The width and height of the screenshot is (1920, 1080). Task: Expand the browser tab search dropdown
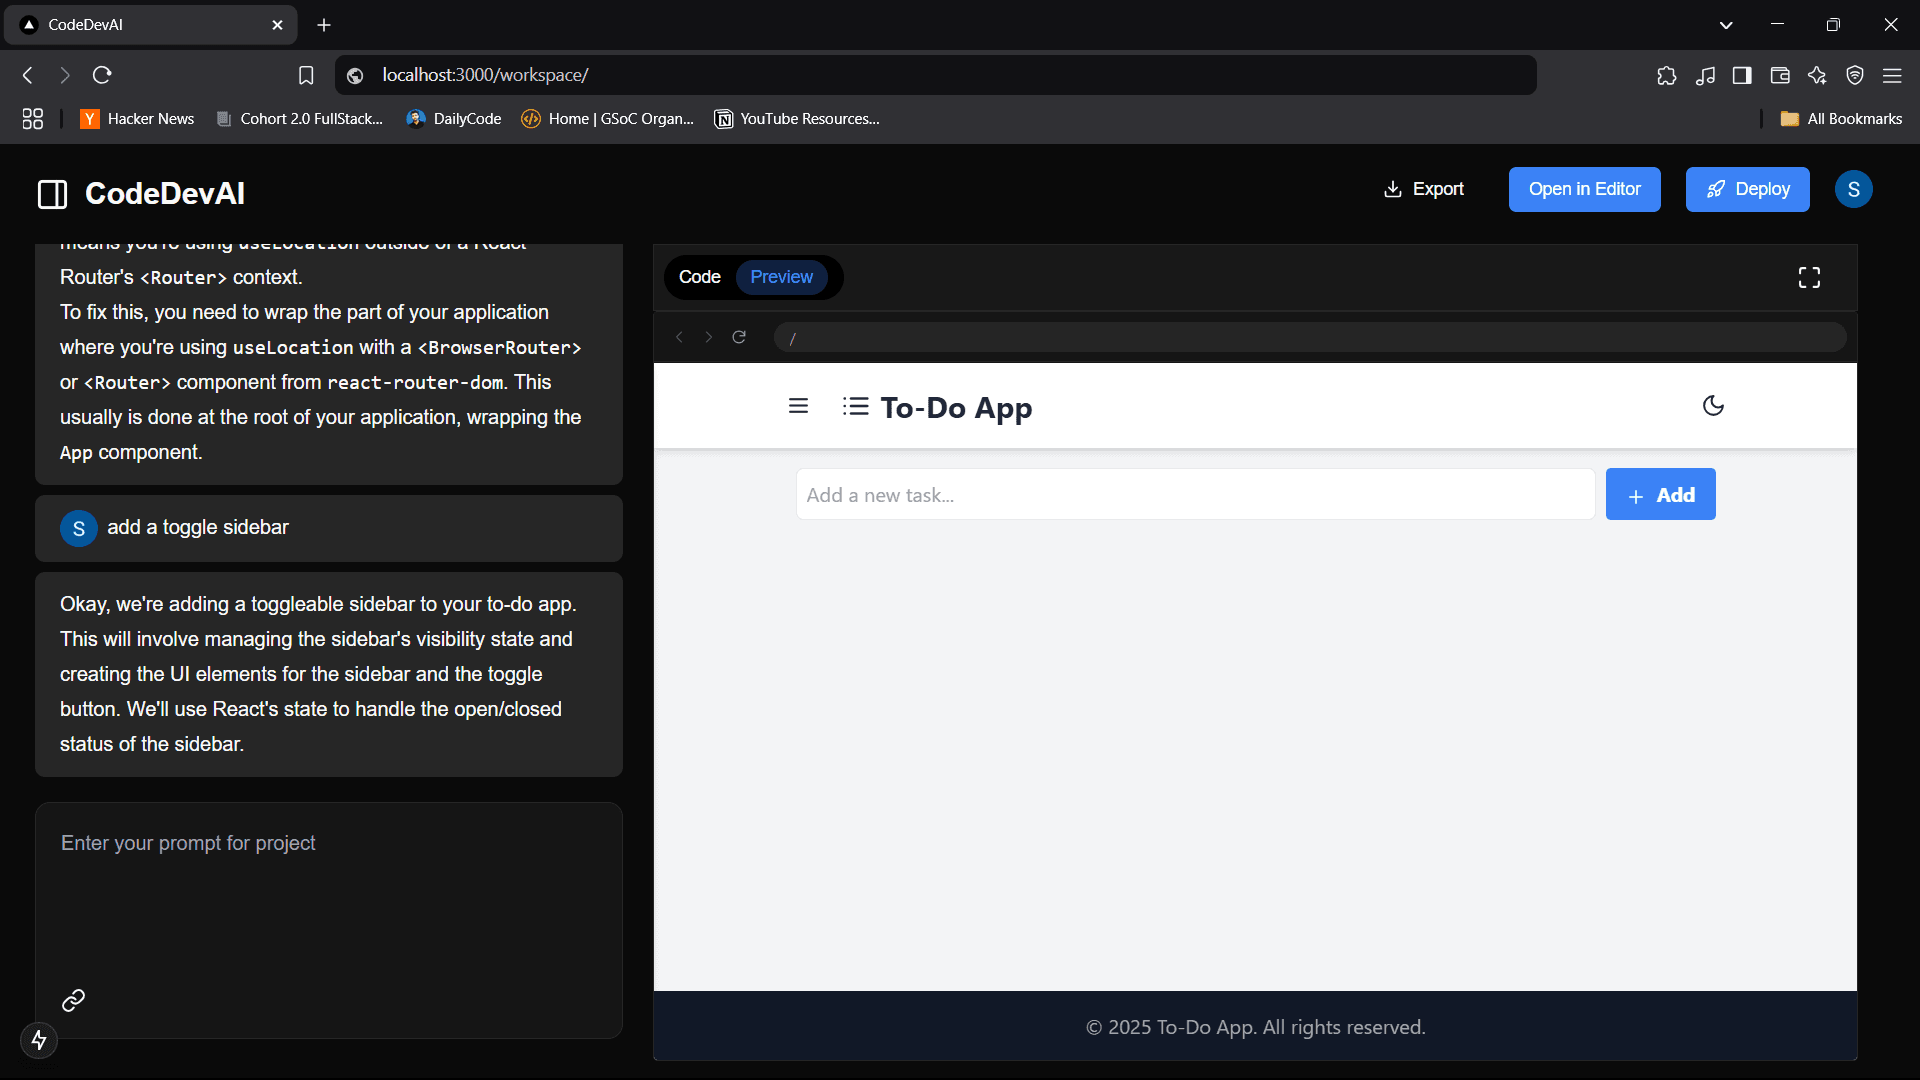point(1726,25)
